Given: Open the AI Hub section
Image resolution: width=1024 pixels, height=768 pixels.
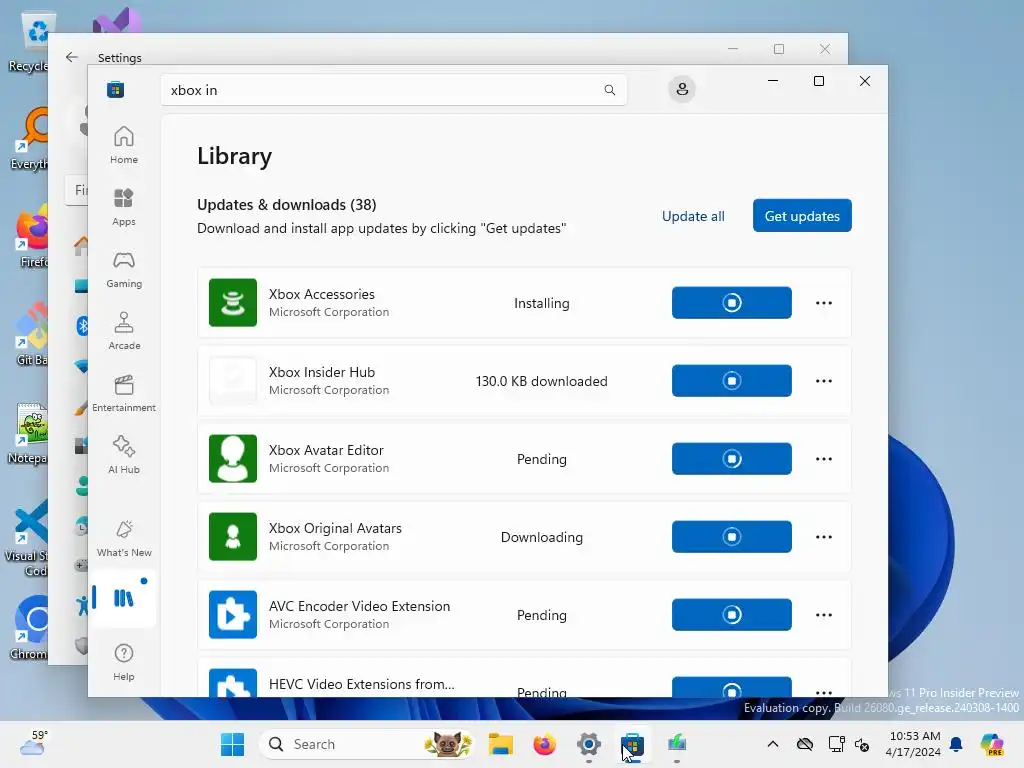Looking at the screenshot, I should click(123, 455).
